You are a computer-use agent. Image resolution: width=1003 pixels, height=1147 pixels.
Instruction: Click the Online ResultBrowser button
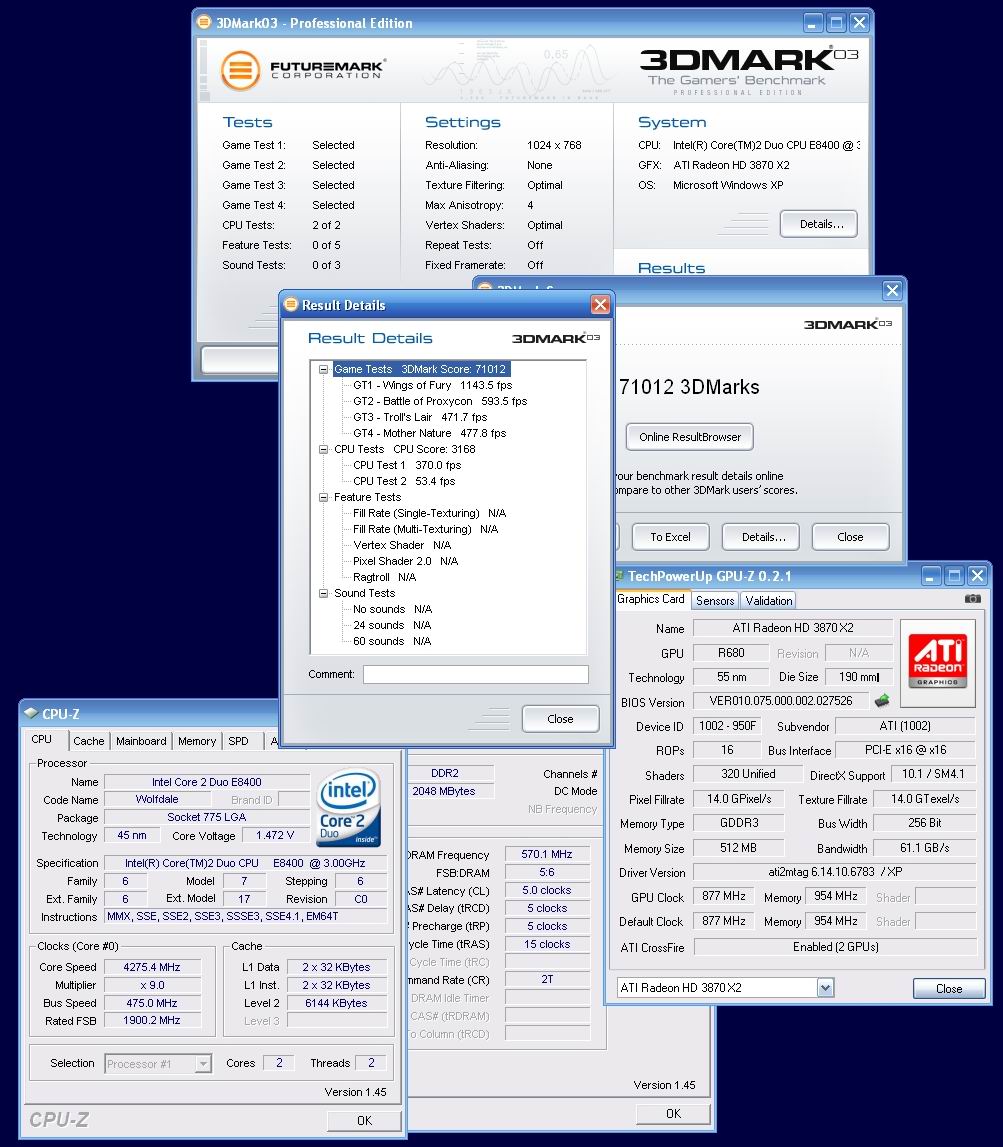(x=690, y=437)
